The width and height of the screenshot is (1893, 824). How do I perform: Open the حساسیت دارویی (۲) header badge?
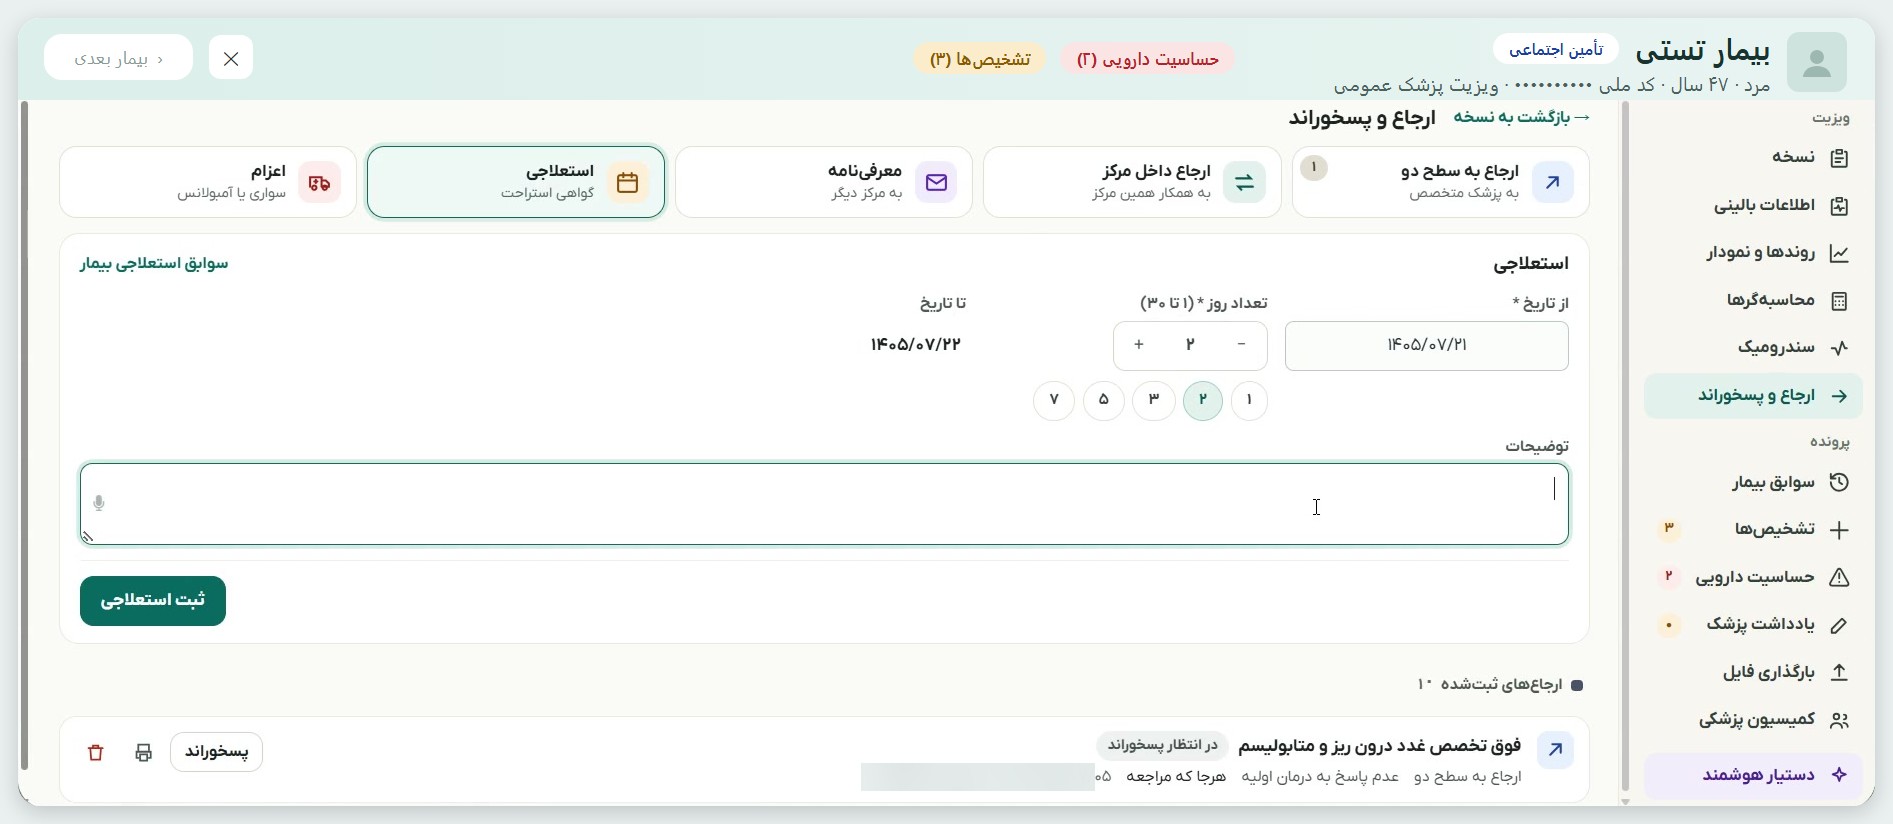tap(1148, 60)
